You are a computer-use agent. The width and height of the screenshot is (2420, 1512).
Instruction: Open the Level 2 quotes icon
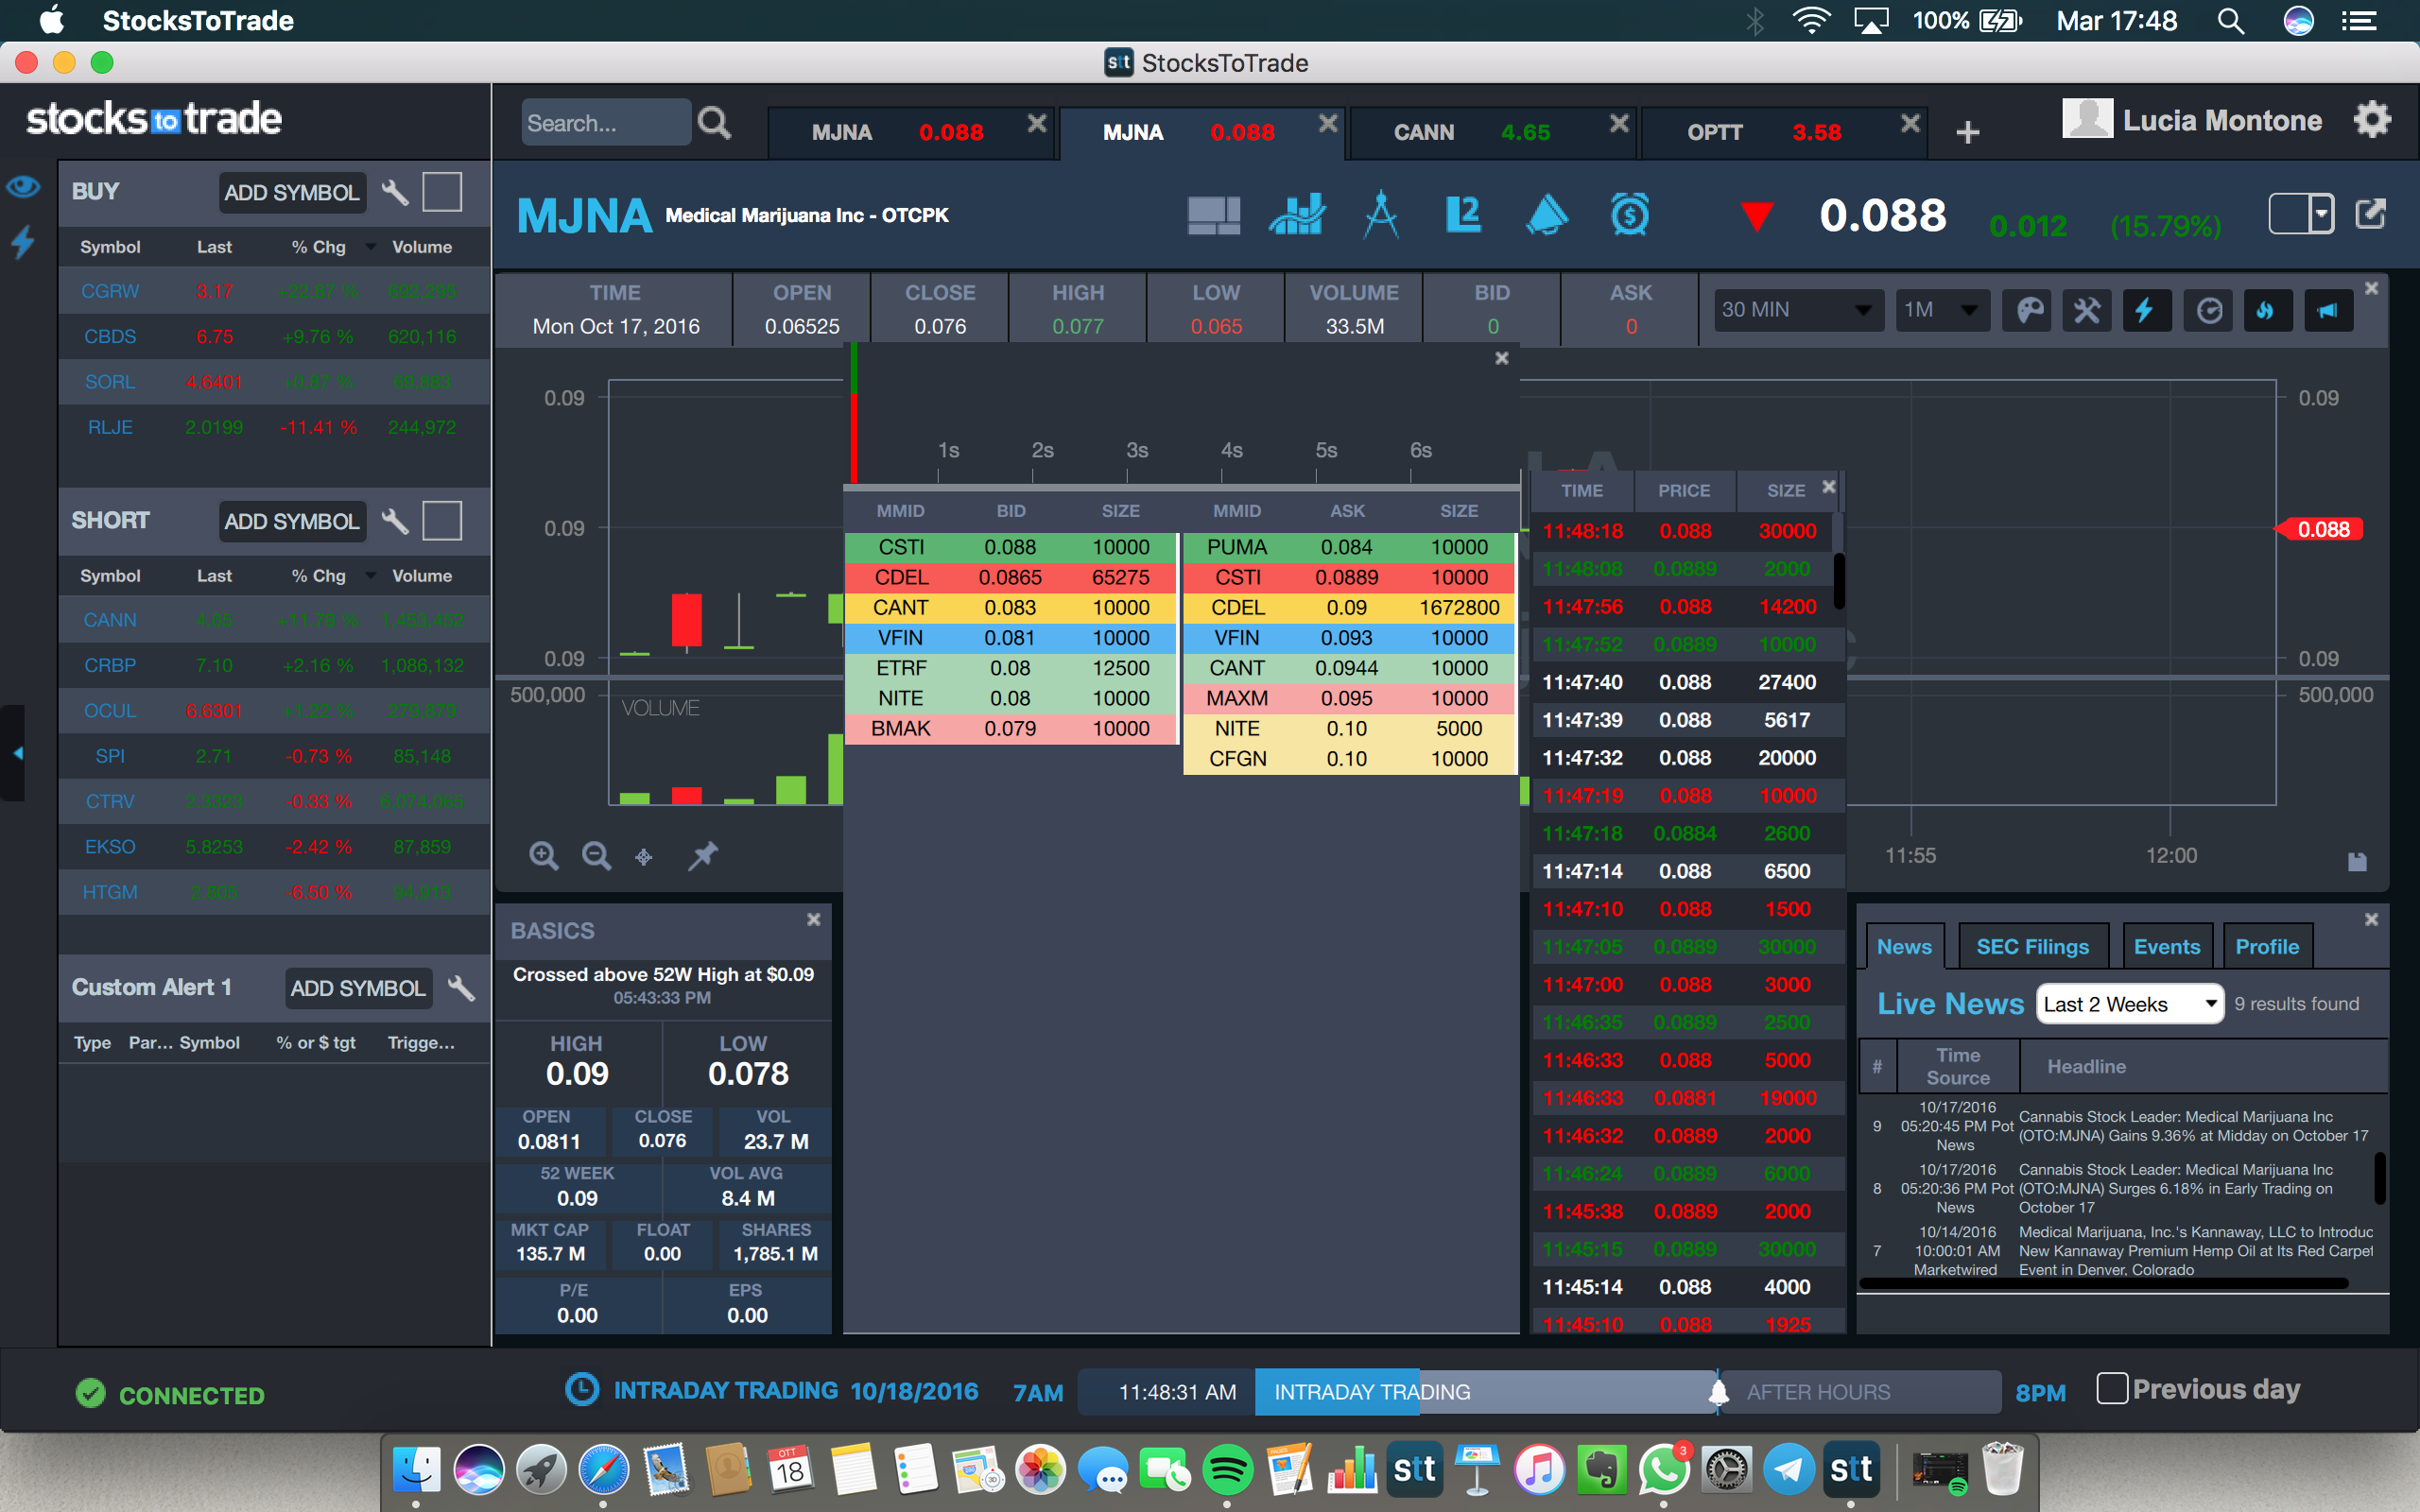[1463, 215]
